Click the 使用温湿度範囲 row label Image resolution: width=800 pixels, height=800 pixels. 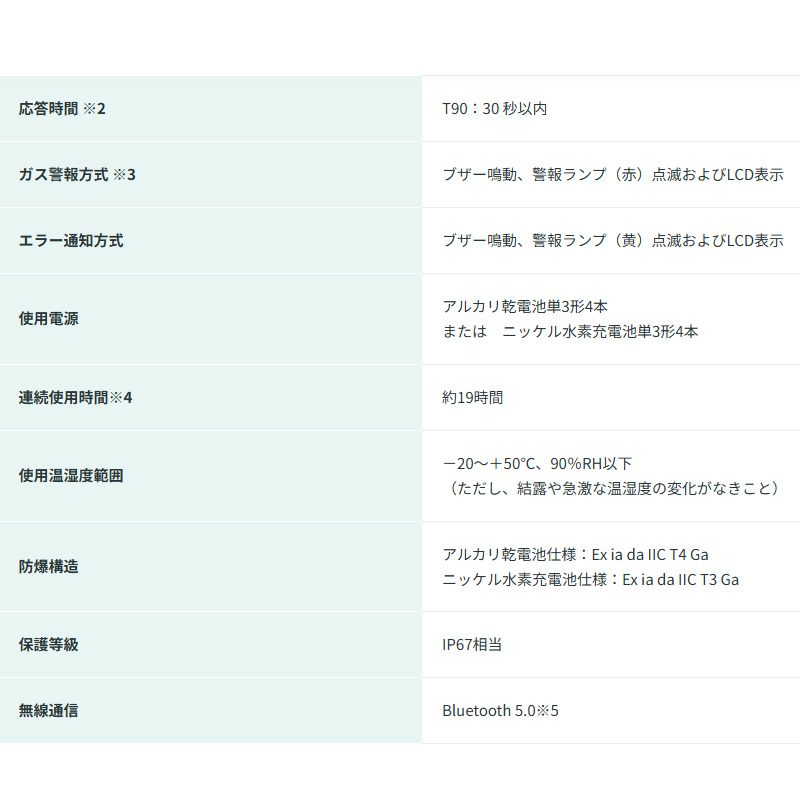(x=71, y=476)
